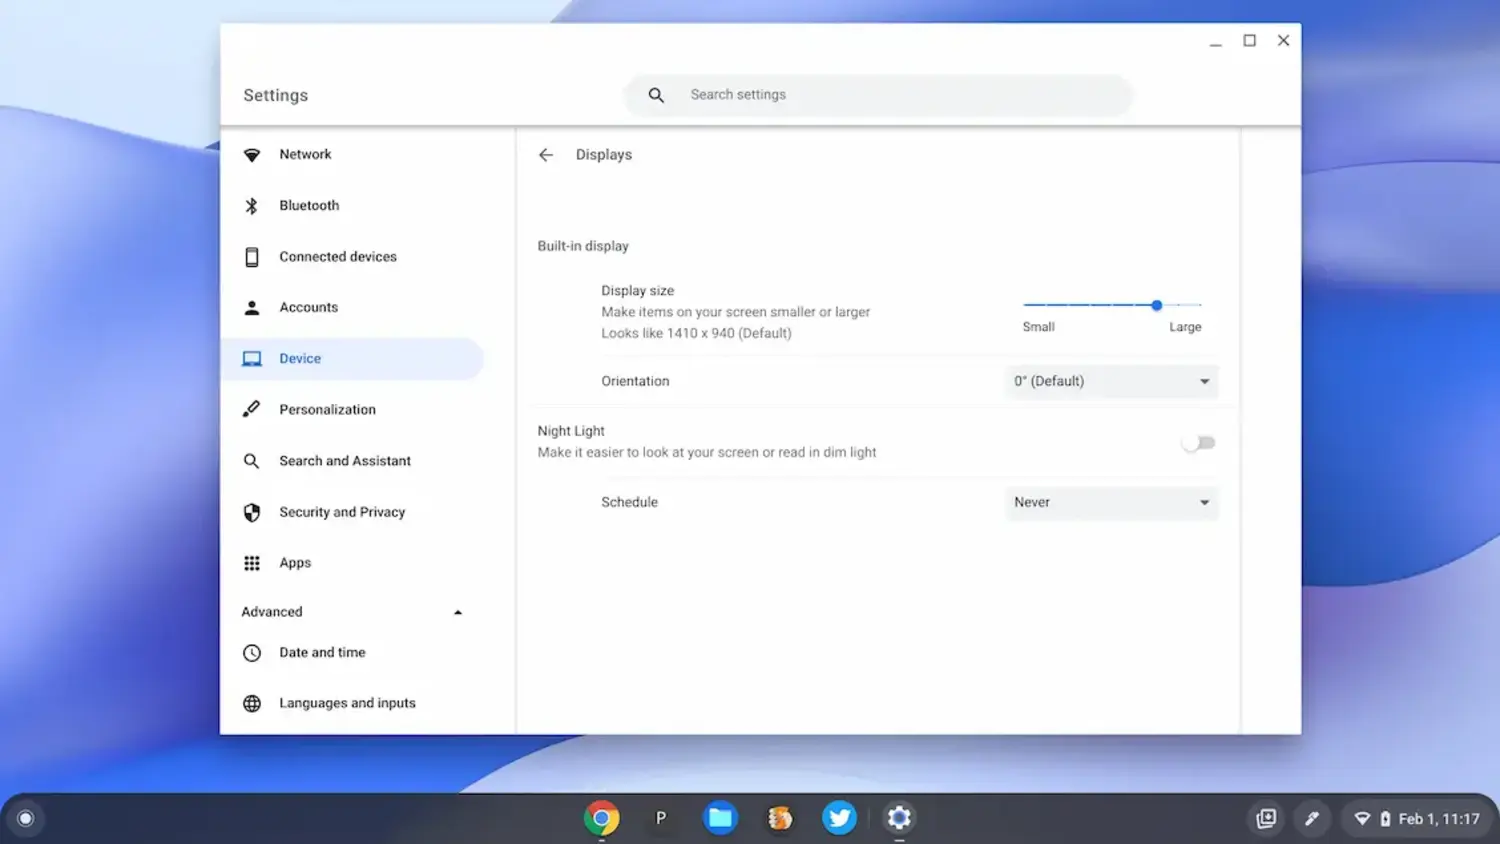Collapse the Advanced section

(x=458, y=612)
